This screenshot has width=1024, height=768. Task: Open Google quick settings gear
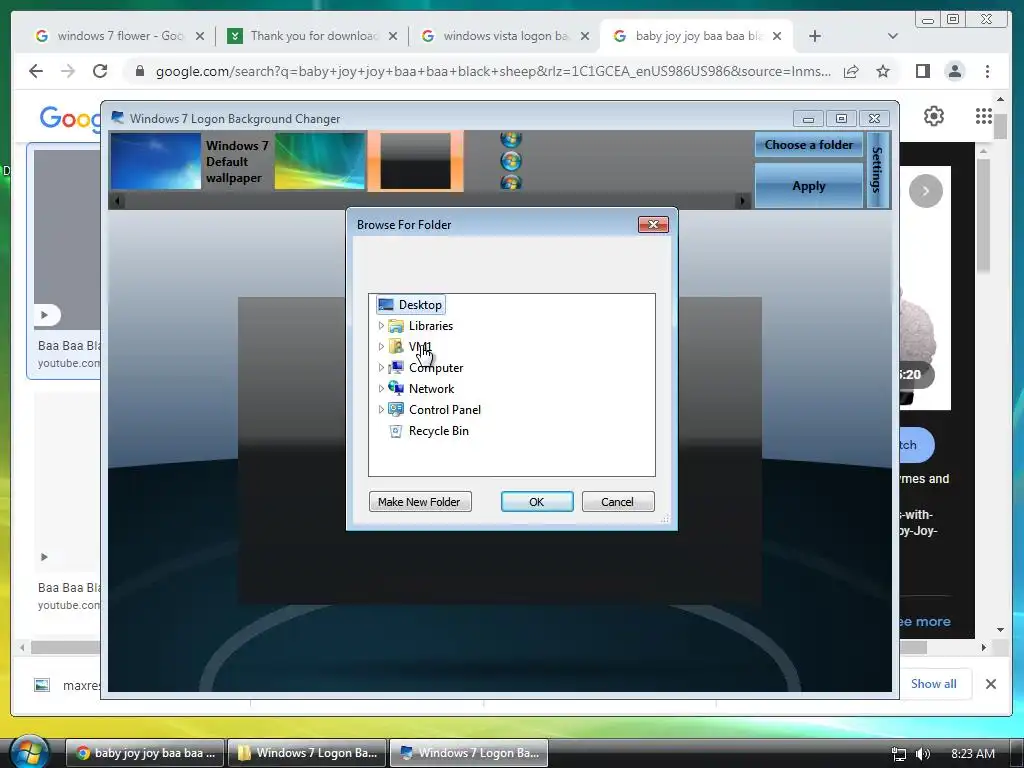coord(934,116)
